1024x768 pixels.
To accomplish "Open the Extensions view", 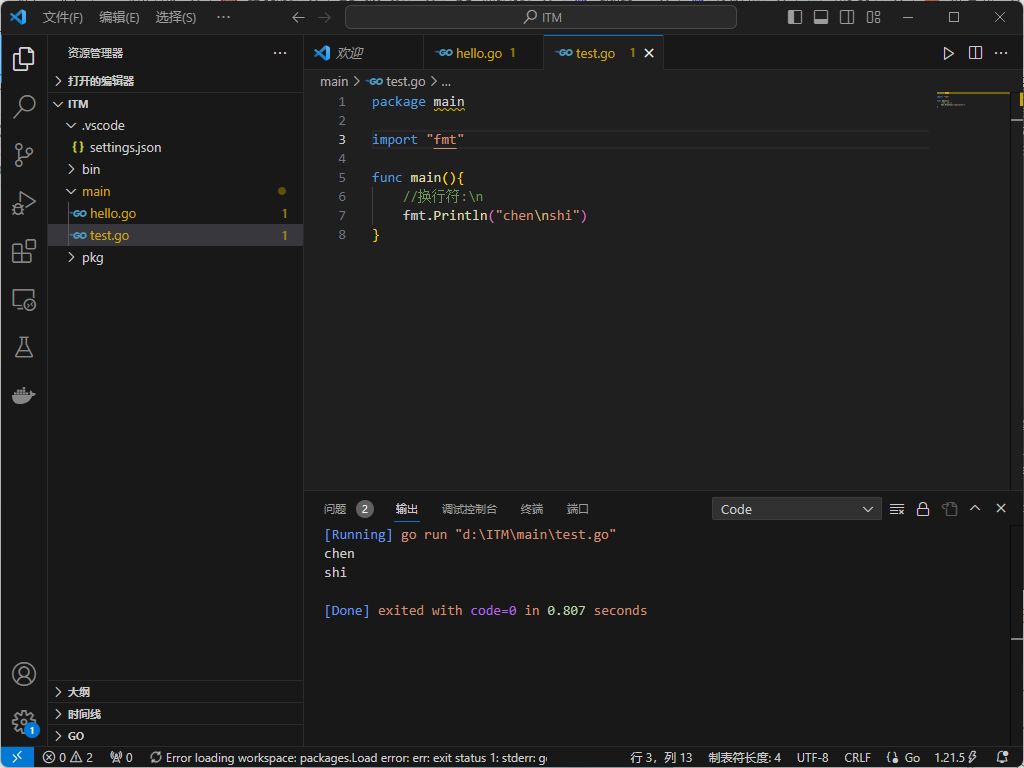I will [x=24, y=251].
